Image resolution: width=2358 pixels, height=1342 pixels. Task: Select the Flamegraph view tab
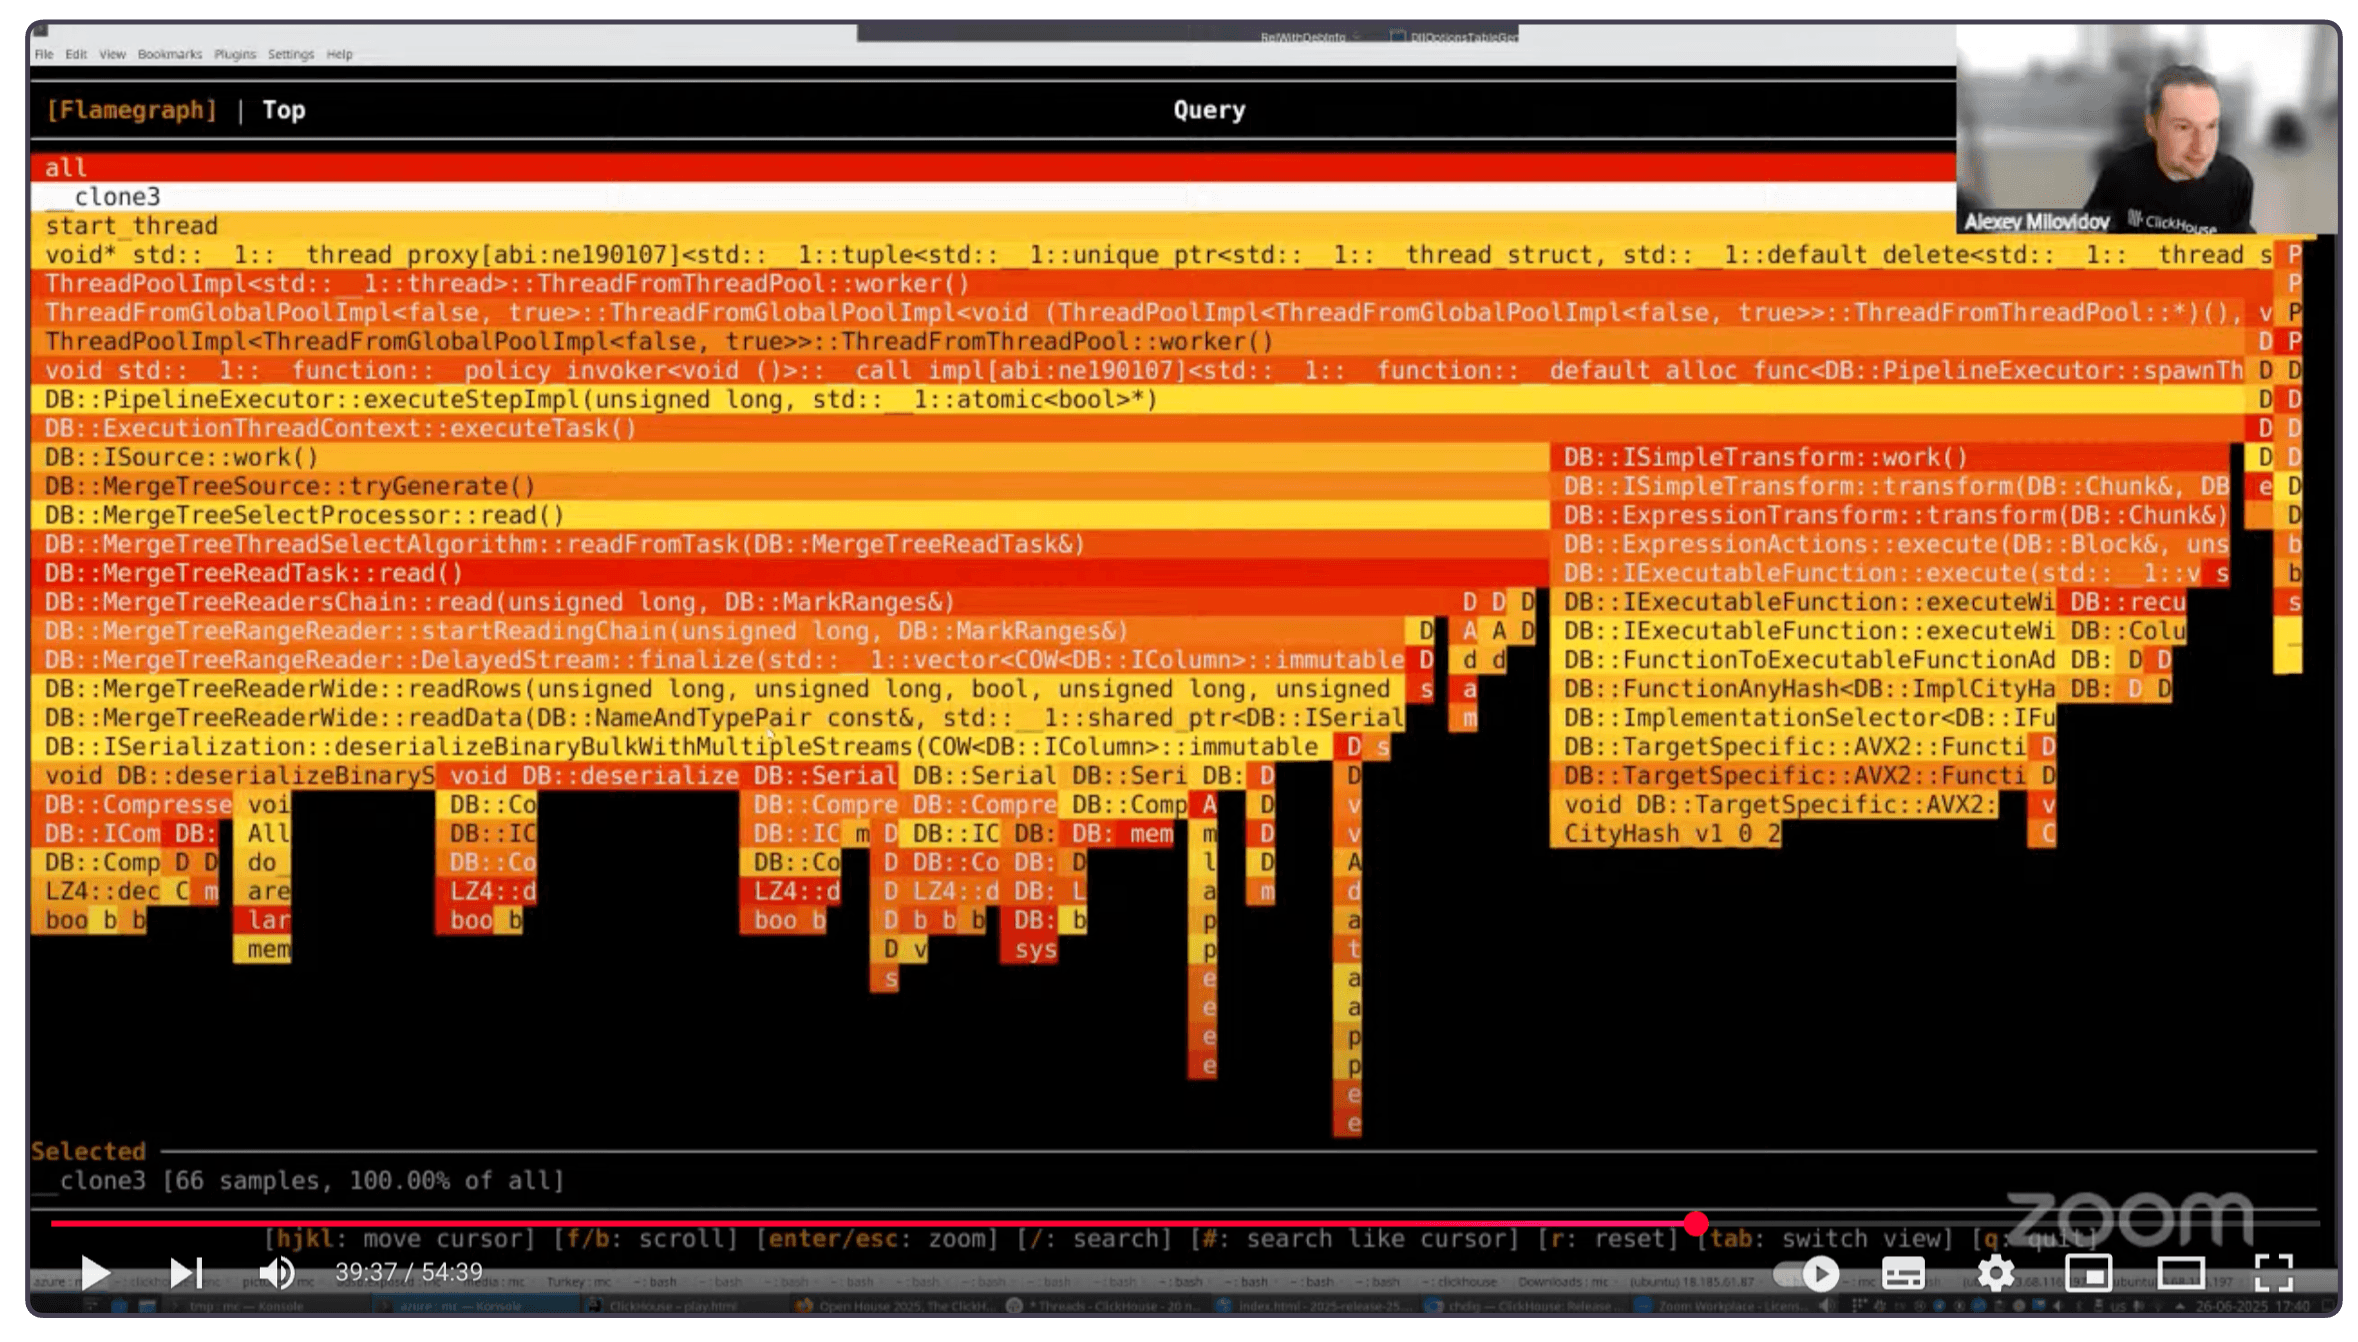click(x=132, y=110)
